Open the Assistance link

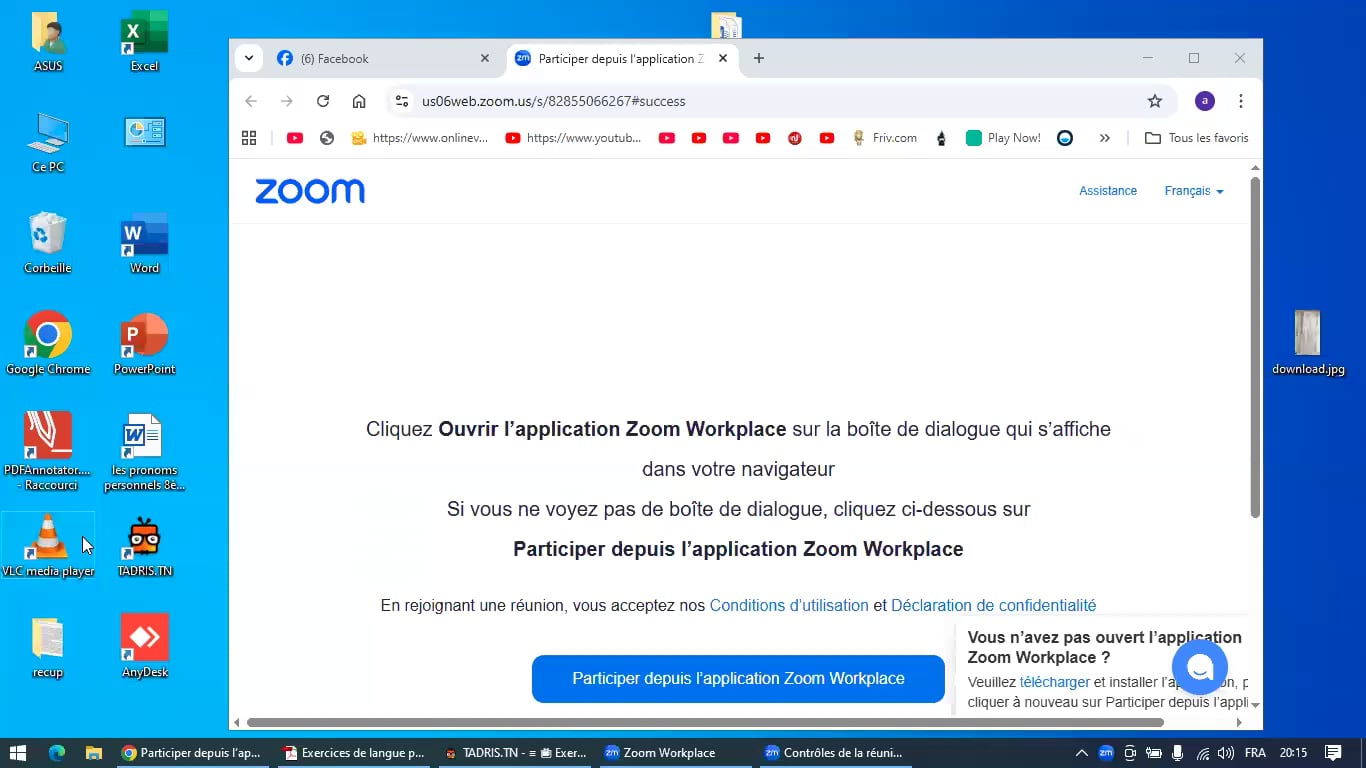click(1108, 191)
